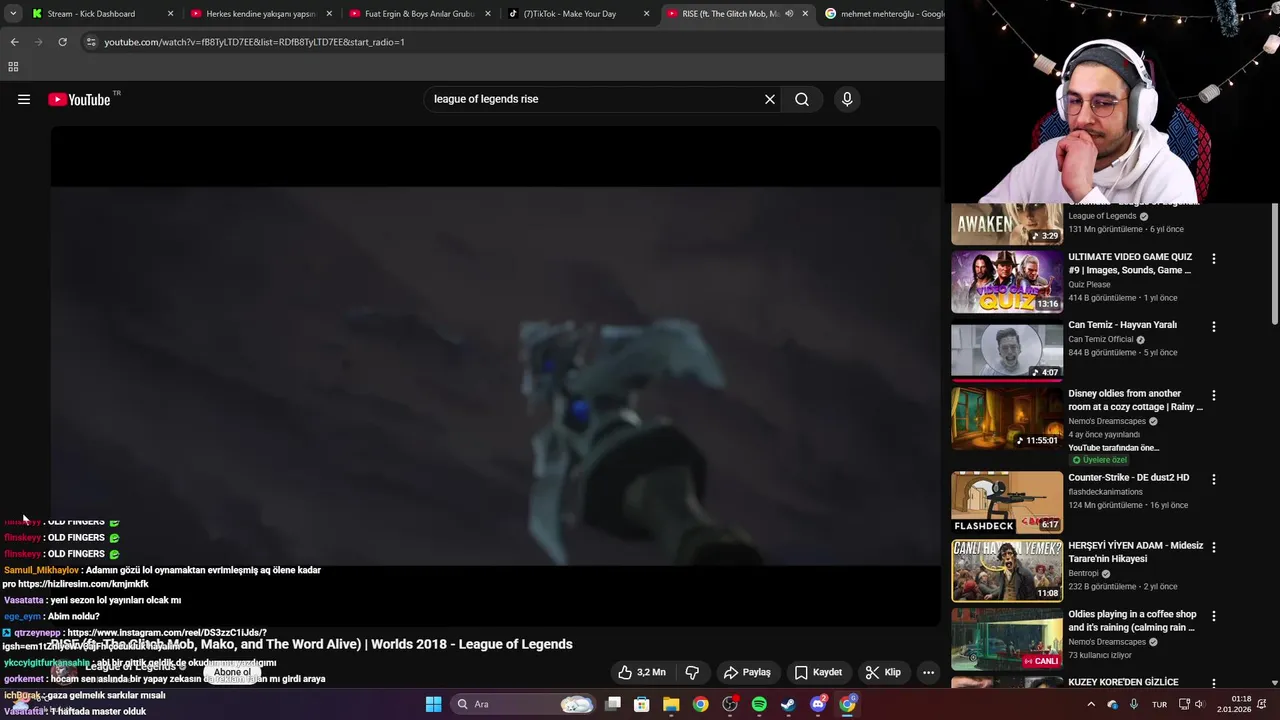1280x720 pixels.
Task: Click the Abone ol subscribe button
Action: click(232, 672)
